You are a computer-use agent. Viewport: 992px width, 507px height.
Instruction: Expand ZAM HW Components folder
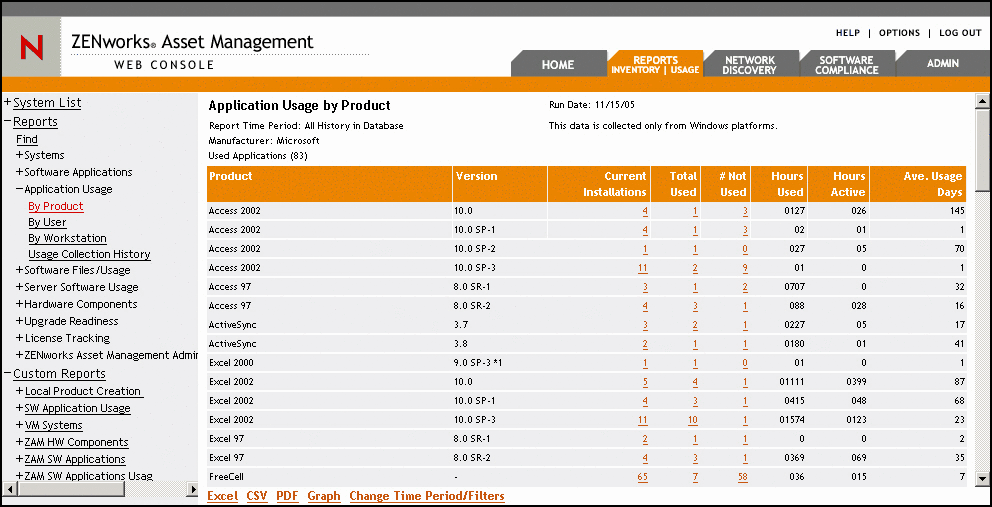[x=20, y=442]
